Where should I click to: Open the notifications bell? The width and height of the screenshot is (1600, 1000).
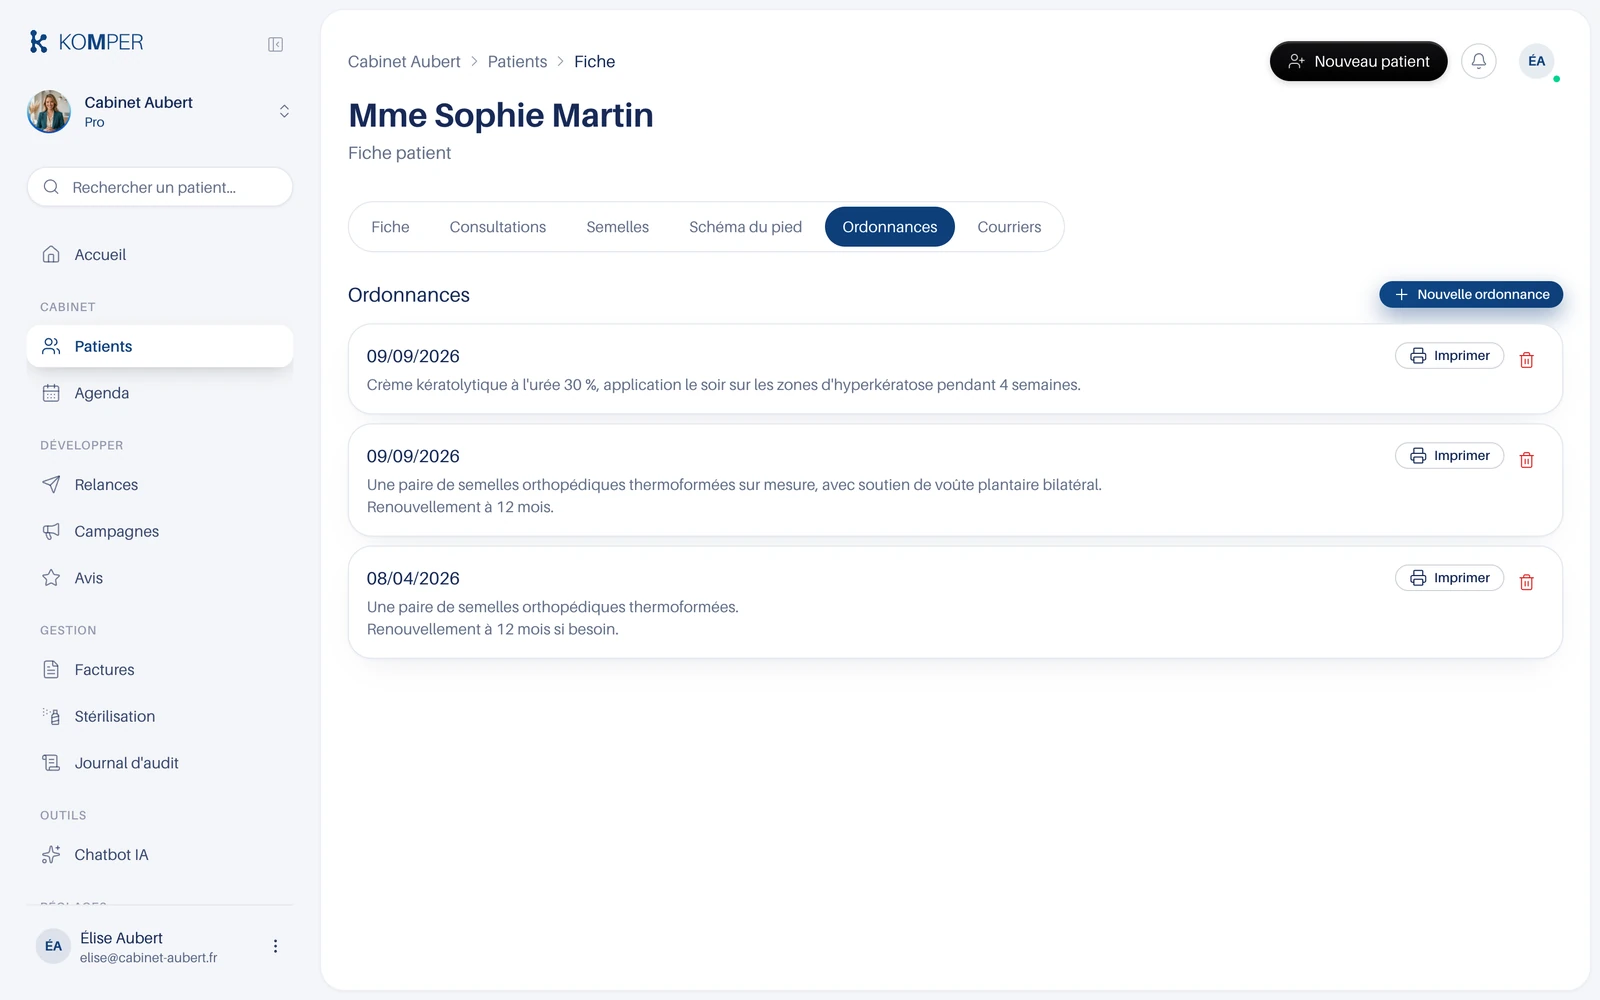1478,61
